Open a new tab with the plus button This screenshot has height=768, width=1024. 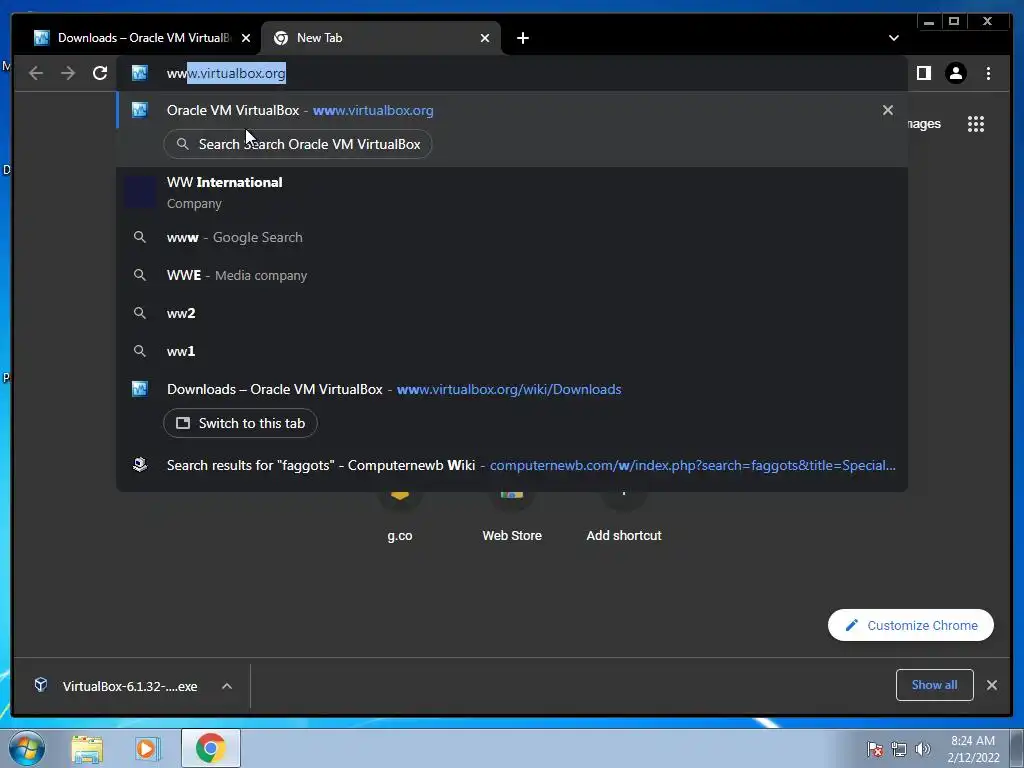[522, 38]
